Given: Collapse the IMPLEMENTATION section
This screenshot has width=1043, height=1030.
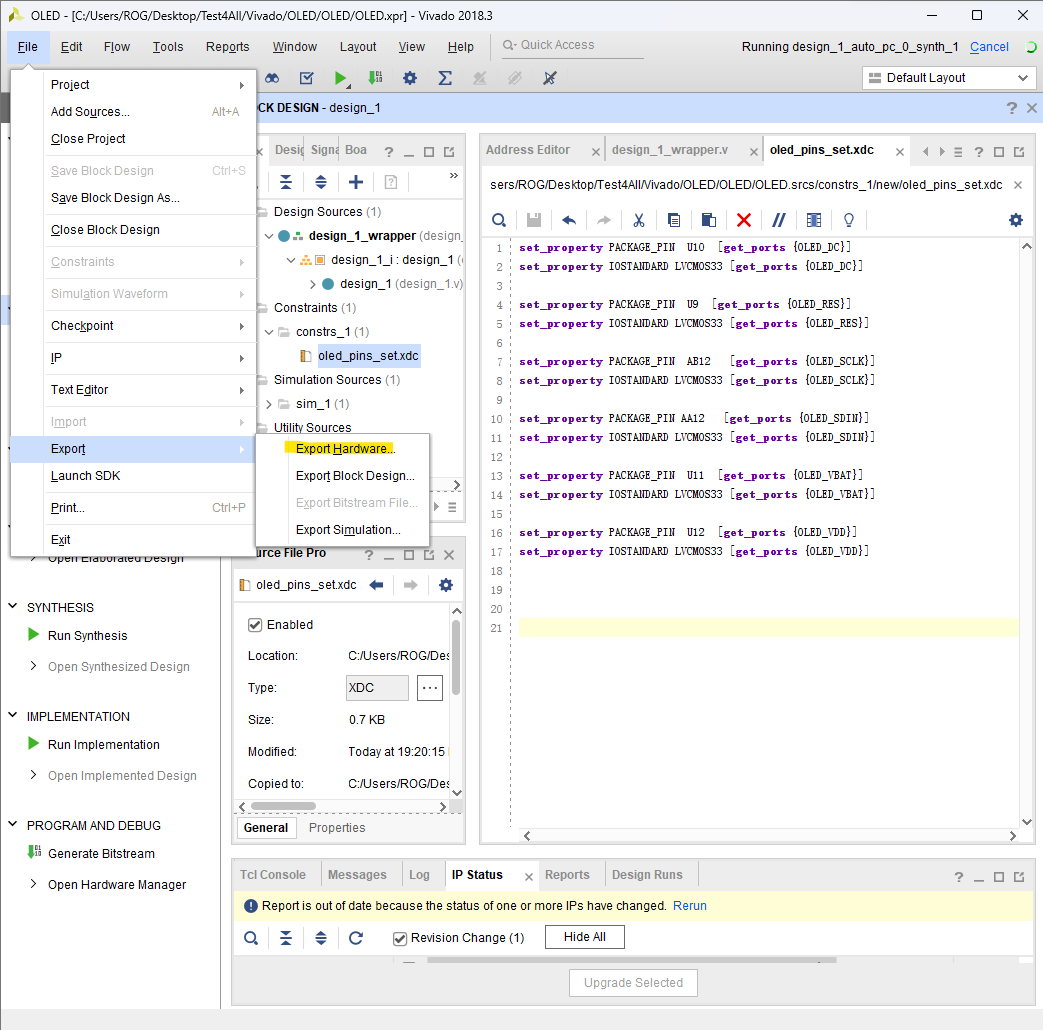Looking at the screenshot, I should point(13,715).
